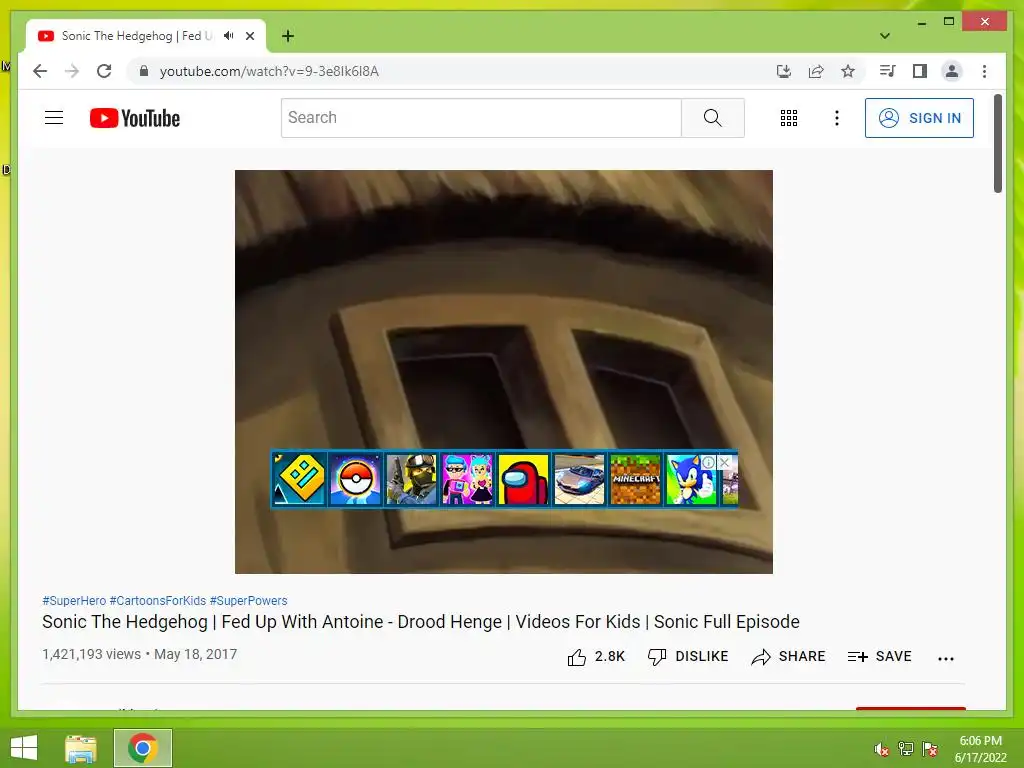Click the Among Us red crewmate ad icon
The image size is (1024, 768).
pos(523,479)
